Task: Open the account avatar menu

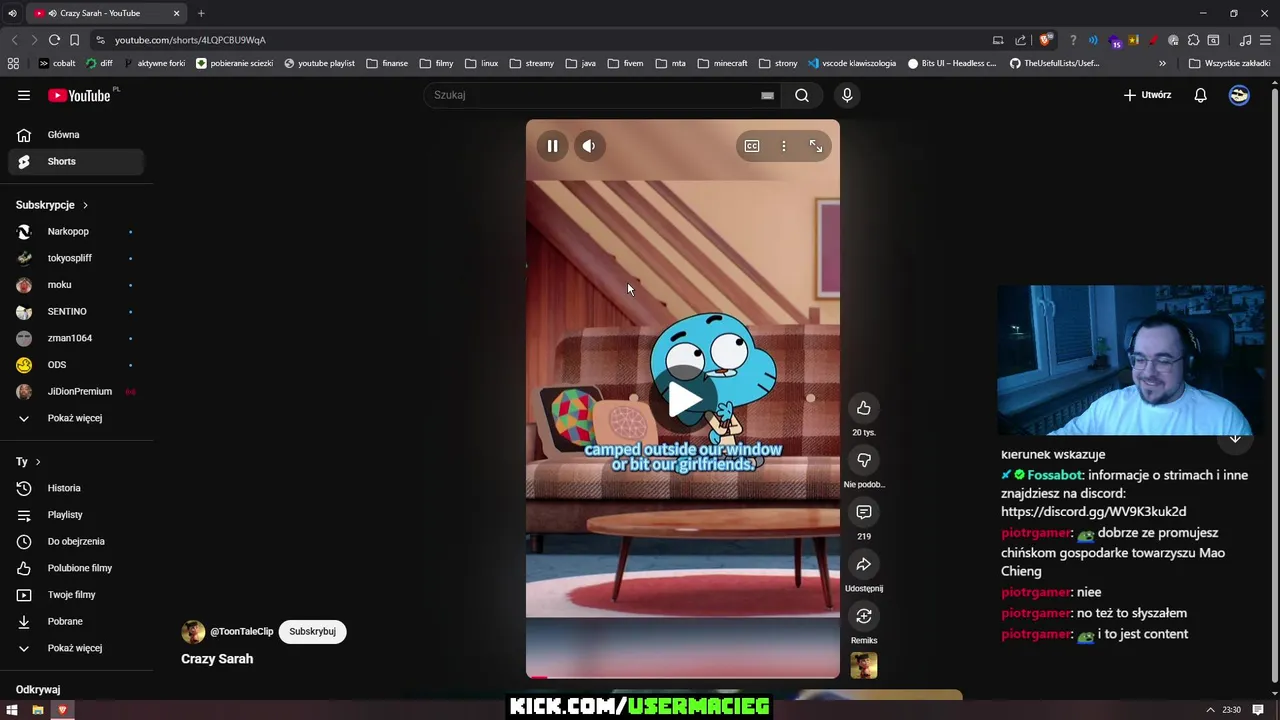Action: (x=1239, y=95)
